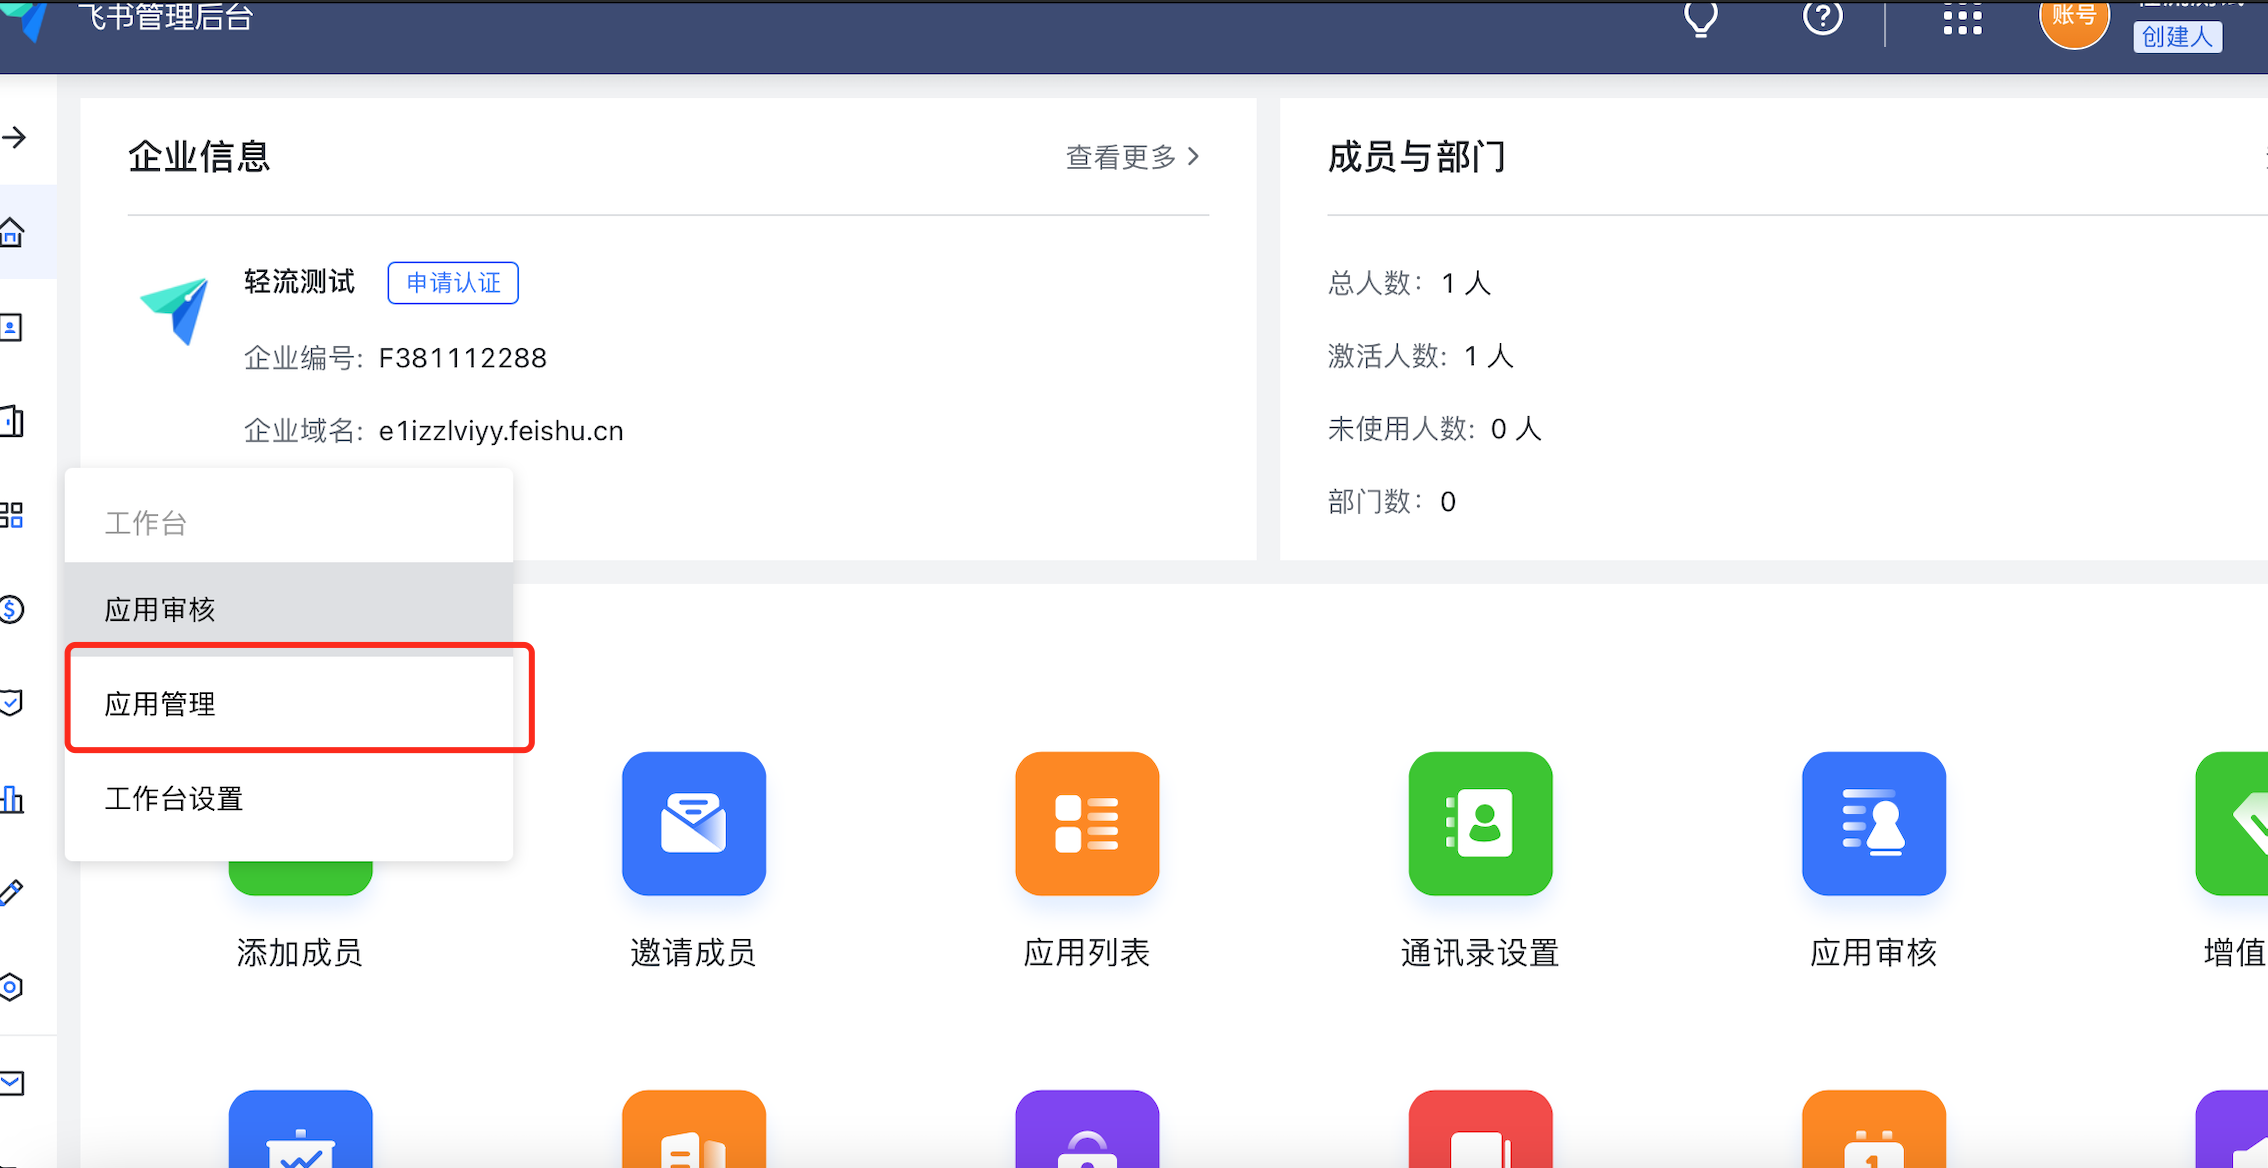Select 工作台设置 in the 工作台 menu
The width and height of the screenshot is (2268, 1168).
click(x=289, y=798)
